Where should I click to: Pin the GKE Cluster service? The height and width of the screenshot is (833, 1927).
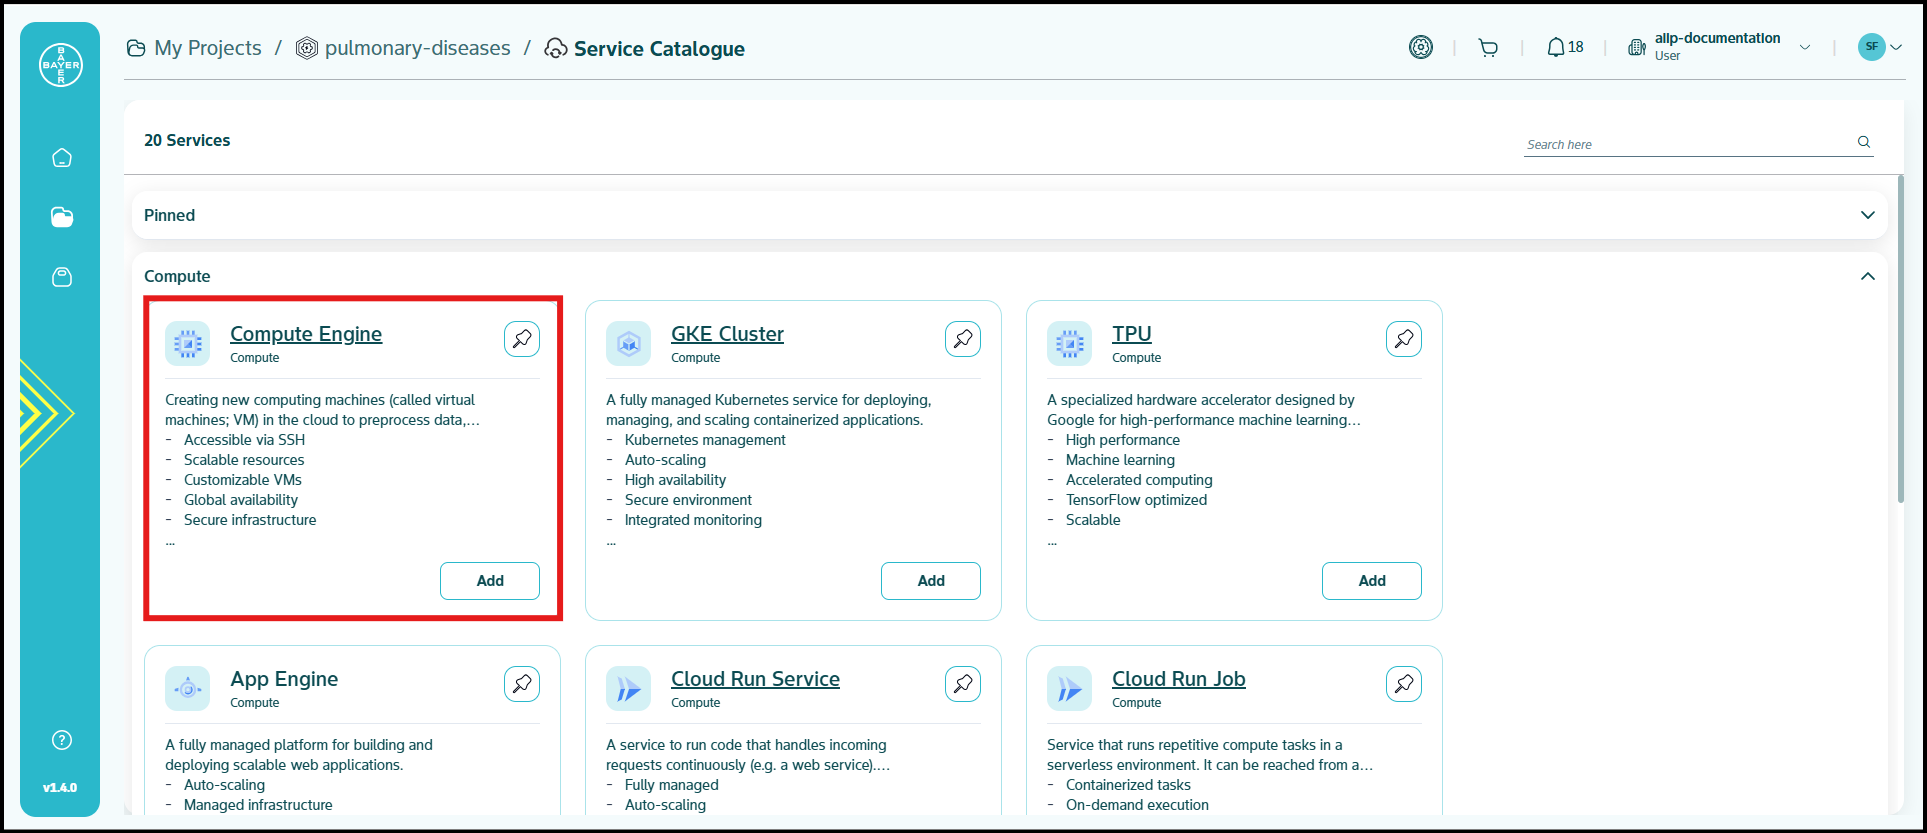point(963,339)
